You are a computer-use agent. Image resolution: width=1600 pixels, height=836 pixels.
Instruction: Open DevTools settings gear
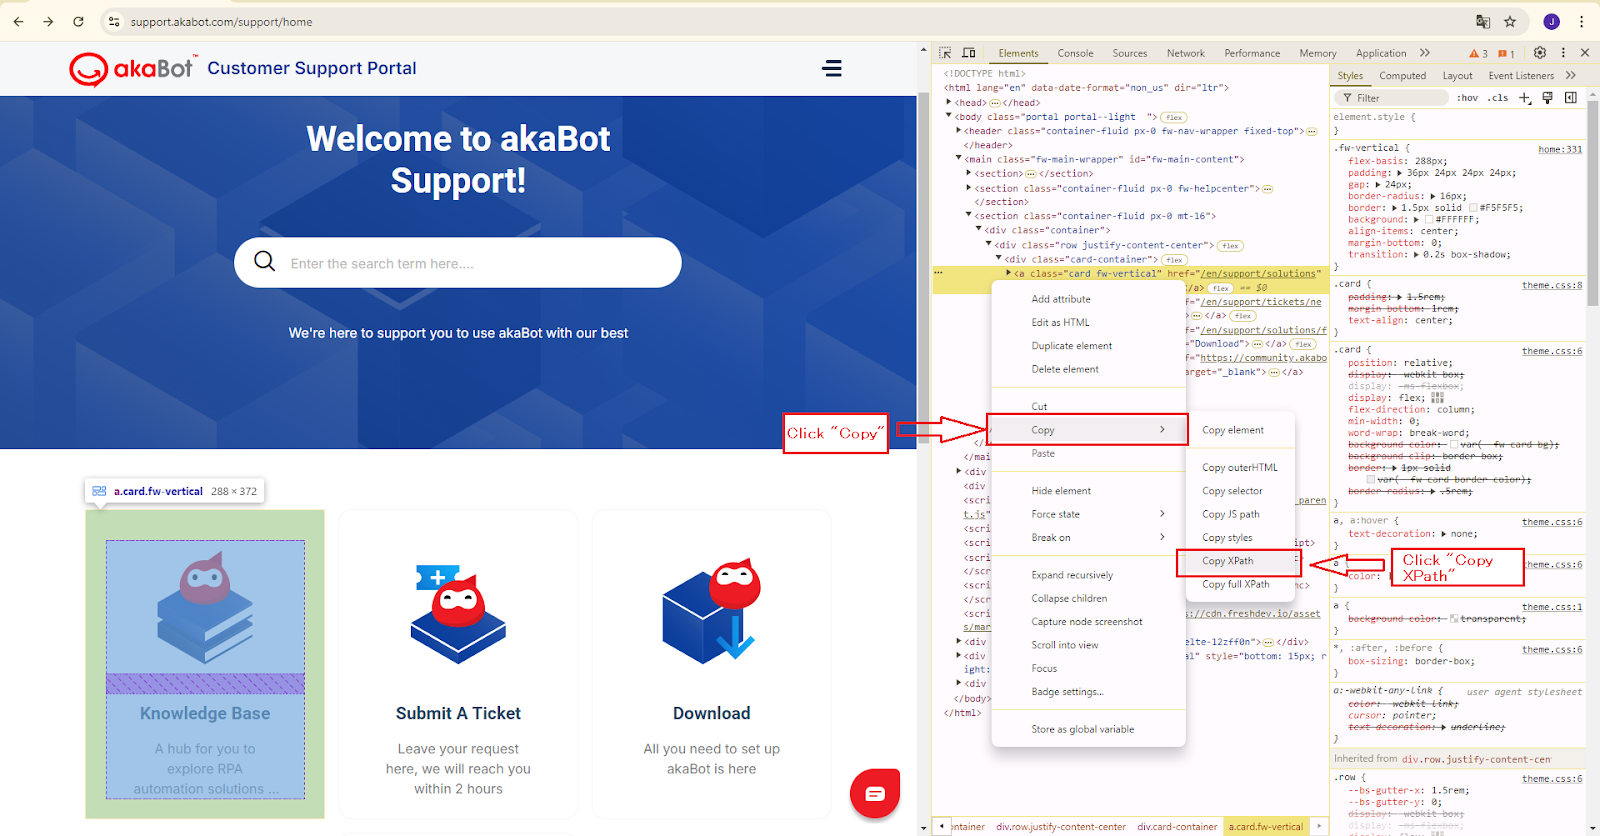click(x=1540, y=53)
